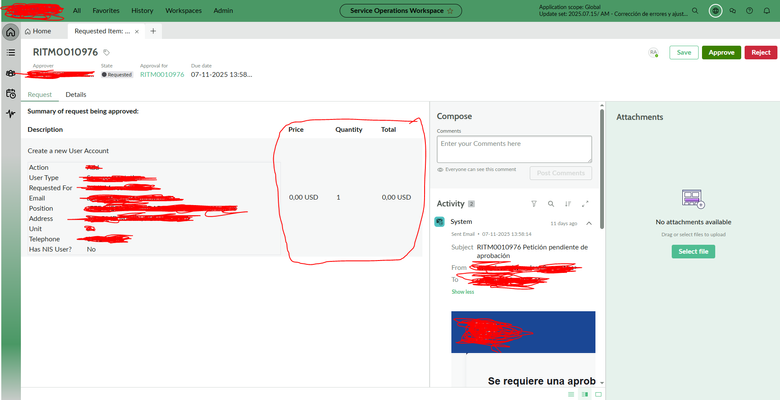Click the tag icon beside RITM0010976 title
780x400 pixels.
(x=106, y=52)
